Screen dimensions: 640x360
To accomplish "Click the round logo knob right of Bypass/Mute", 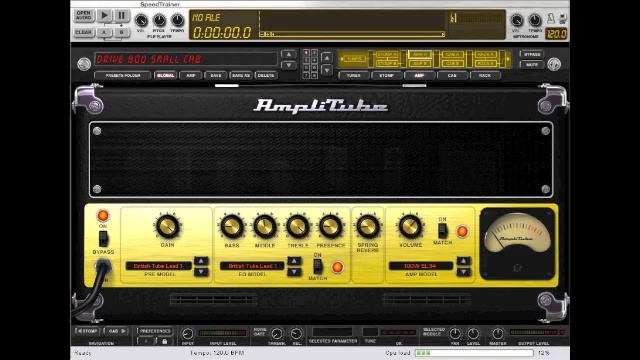I will pyautogui.click(x=554, y=64).
